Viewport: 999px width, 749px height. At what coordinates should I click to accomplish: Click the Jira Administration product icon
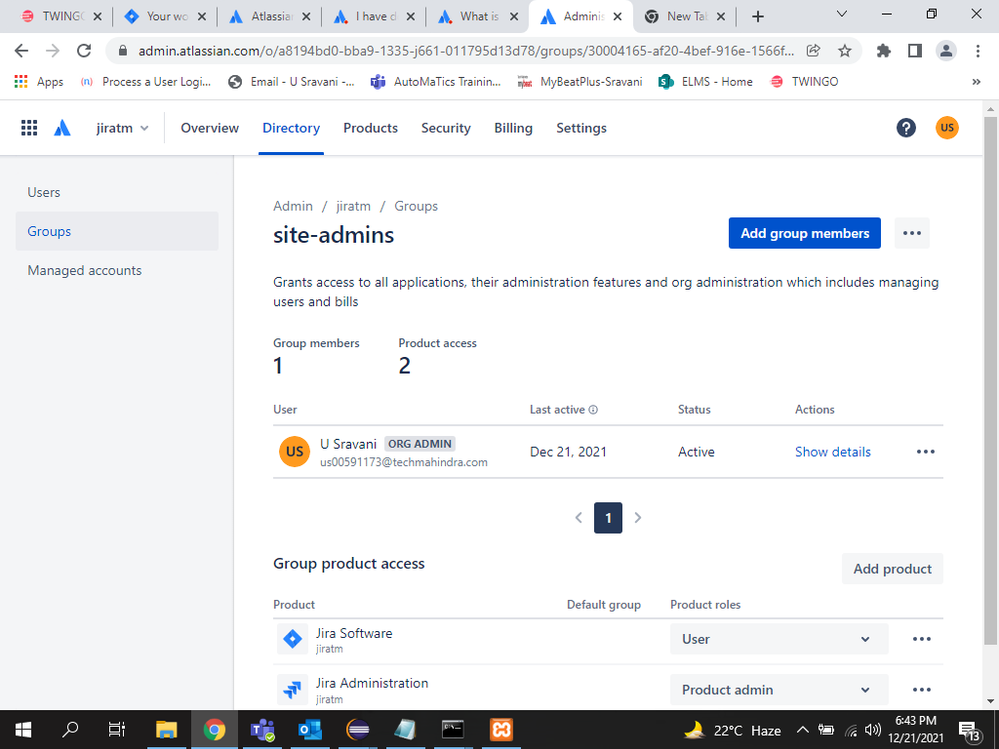pos(292,690)
